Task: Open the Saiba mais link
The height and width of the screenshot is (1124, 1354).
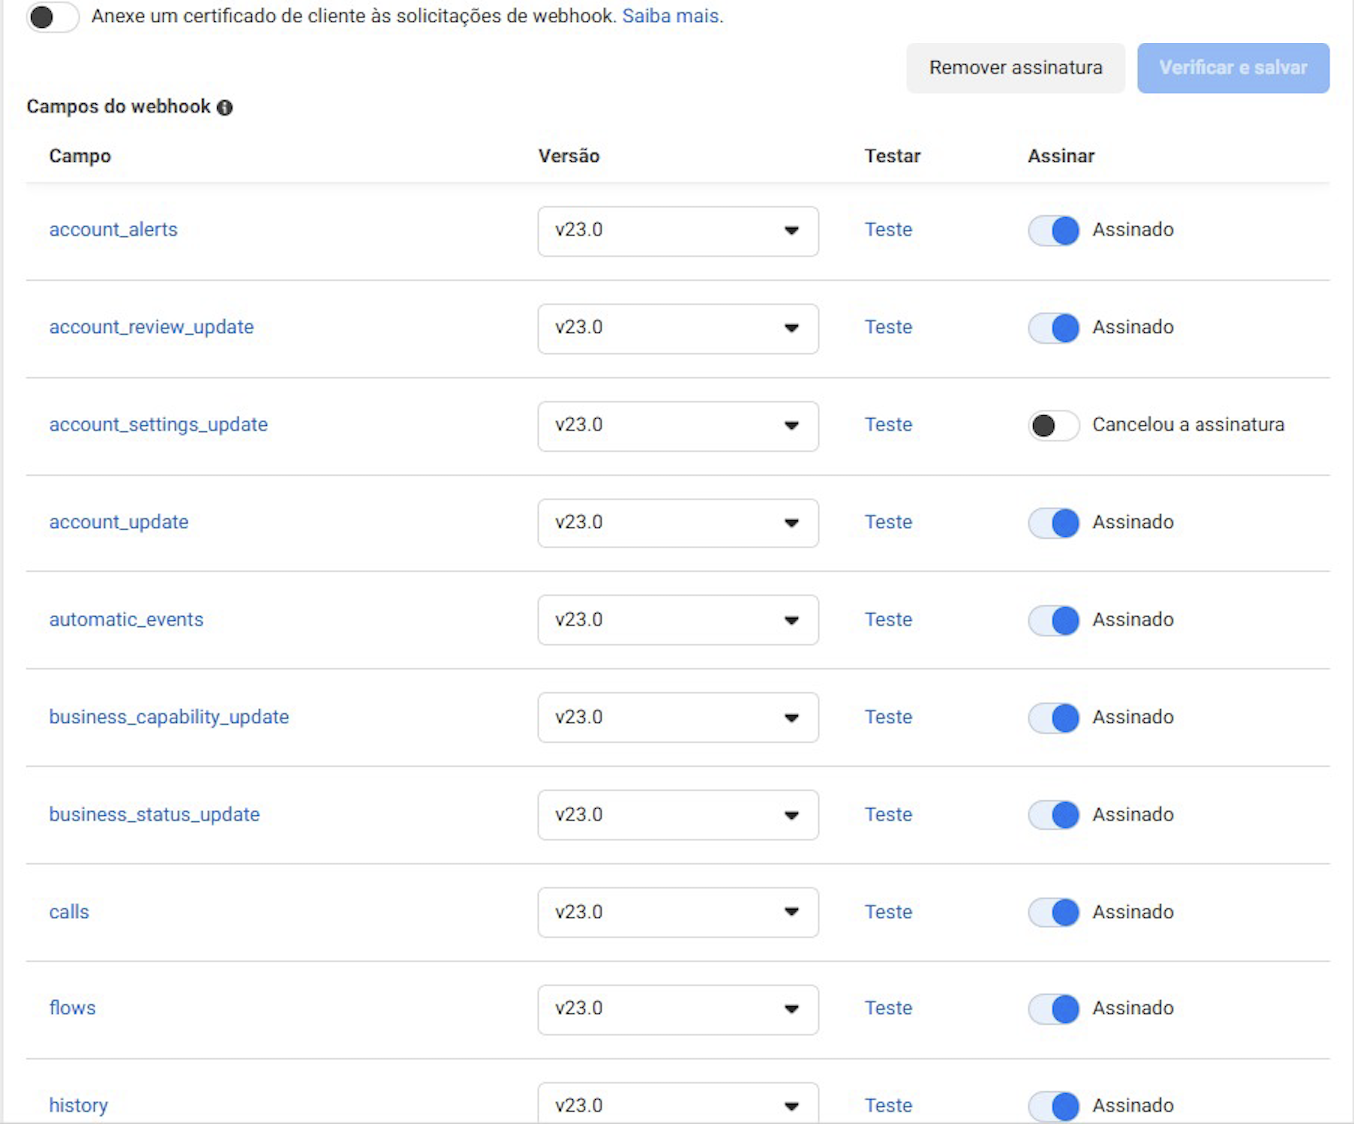Action: (670, 17)
